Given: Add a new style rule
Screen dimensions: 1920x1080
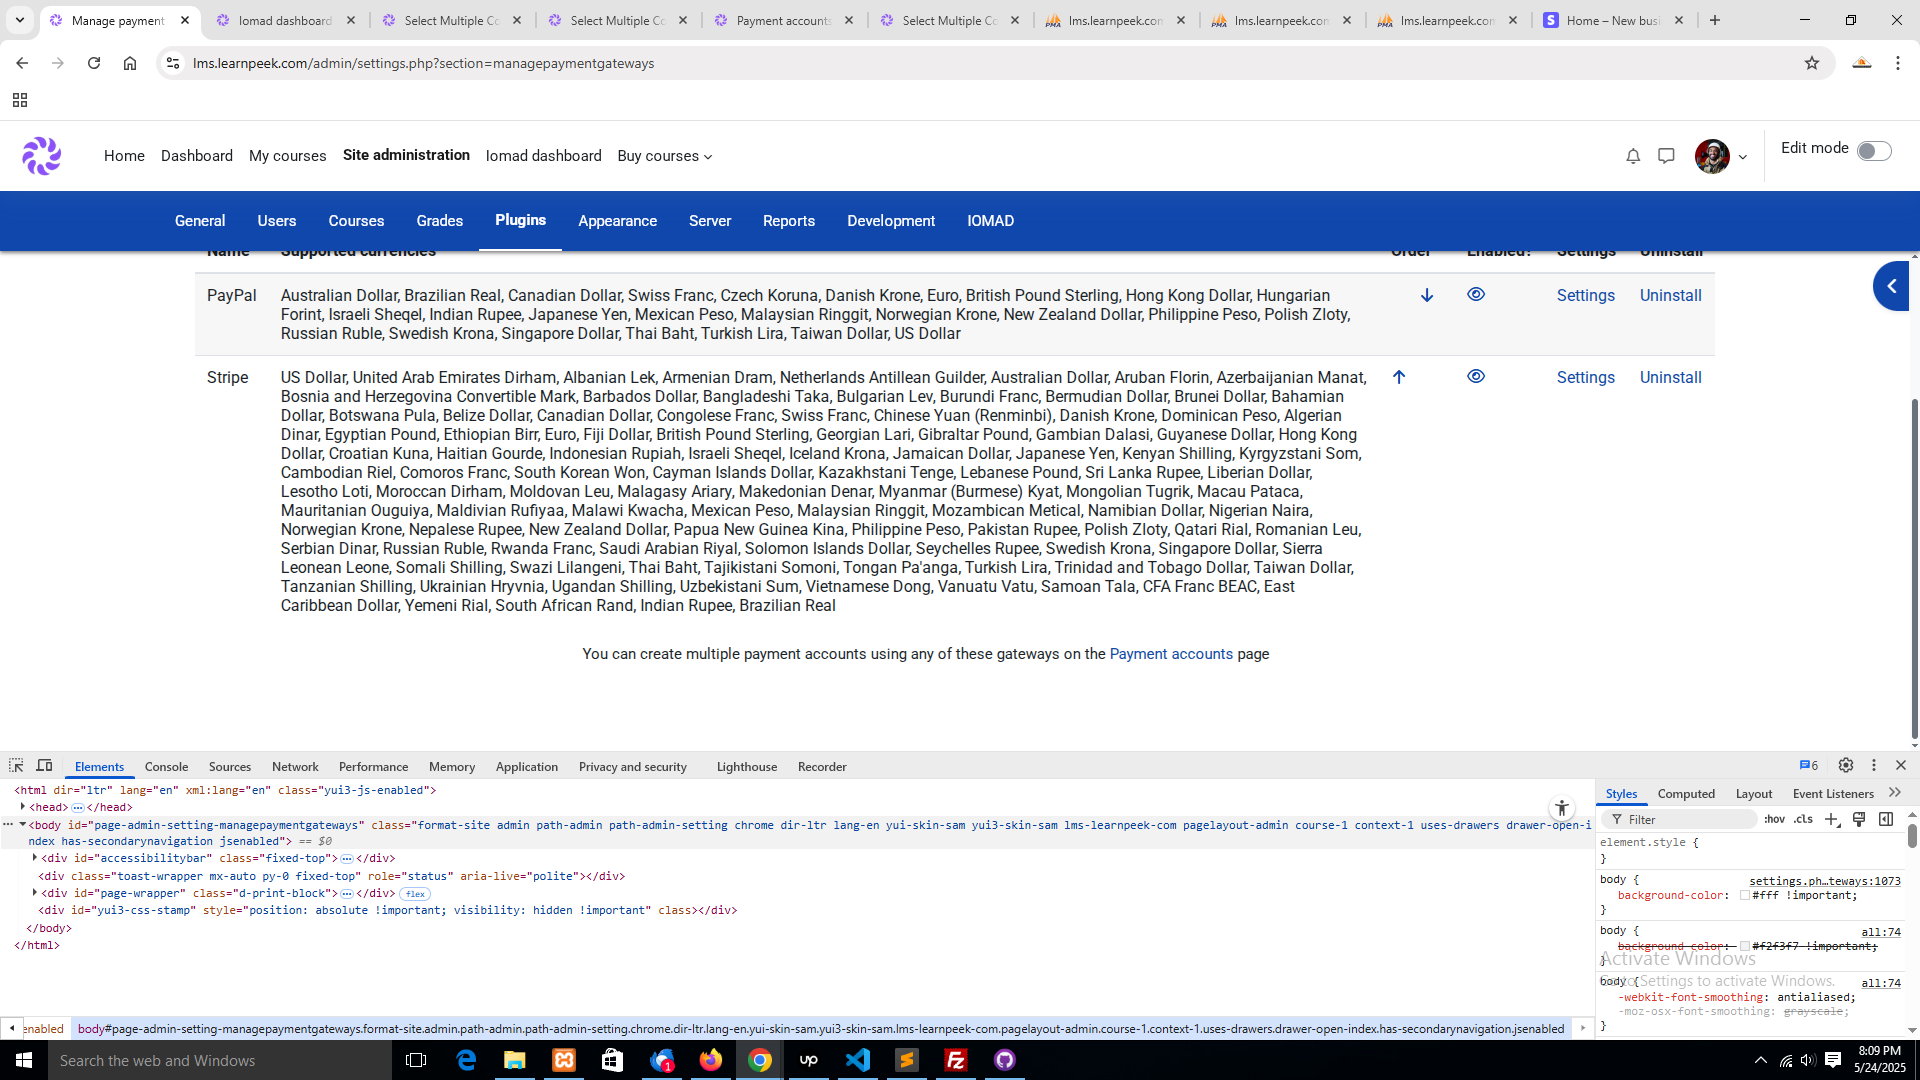Looking at the screenshot, I should pyautogui.click(x=1832, y=819).
